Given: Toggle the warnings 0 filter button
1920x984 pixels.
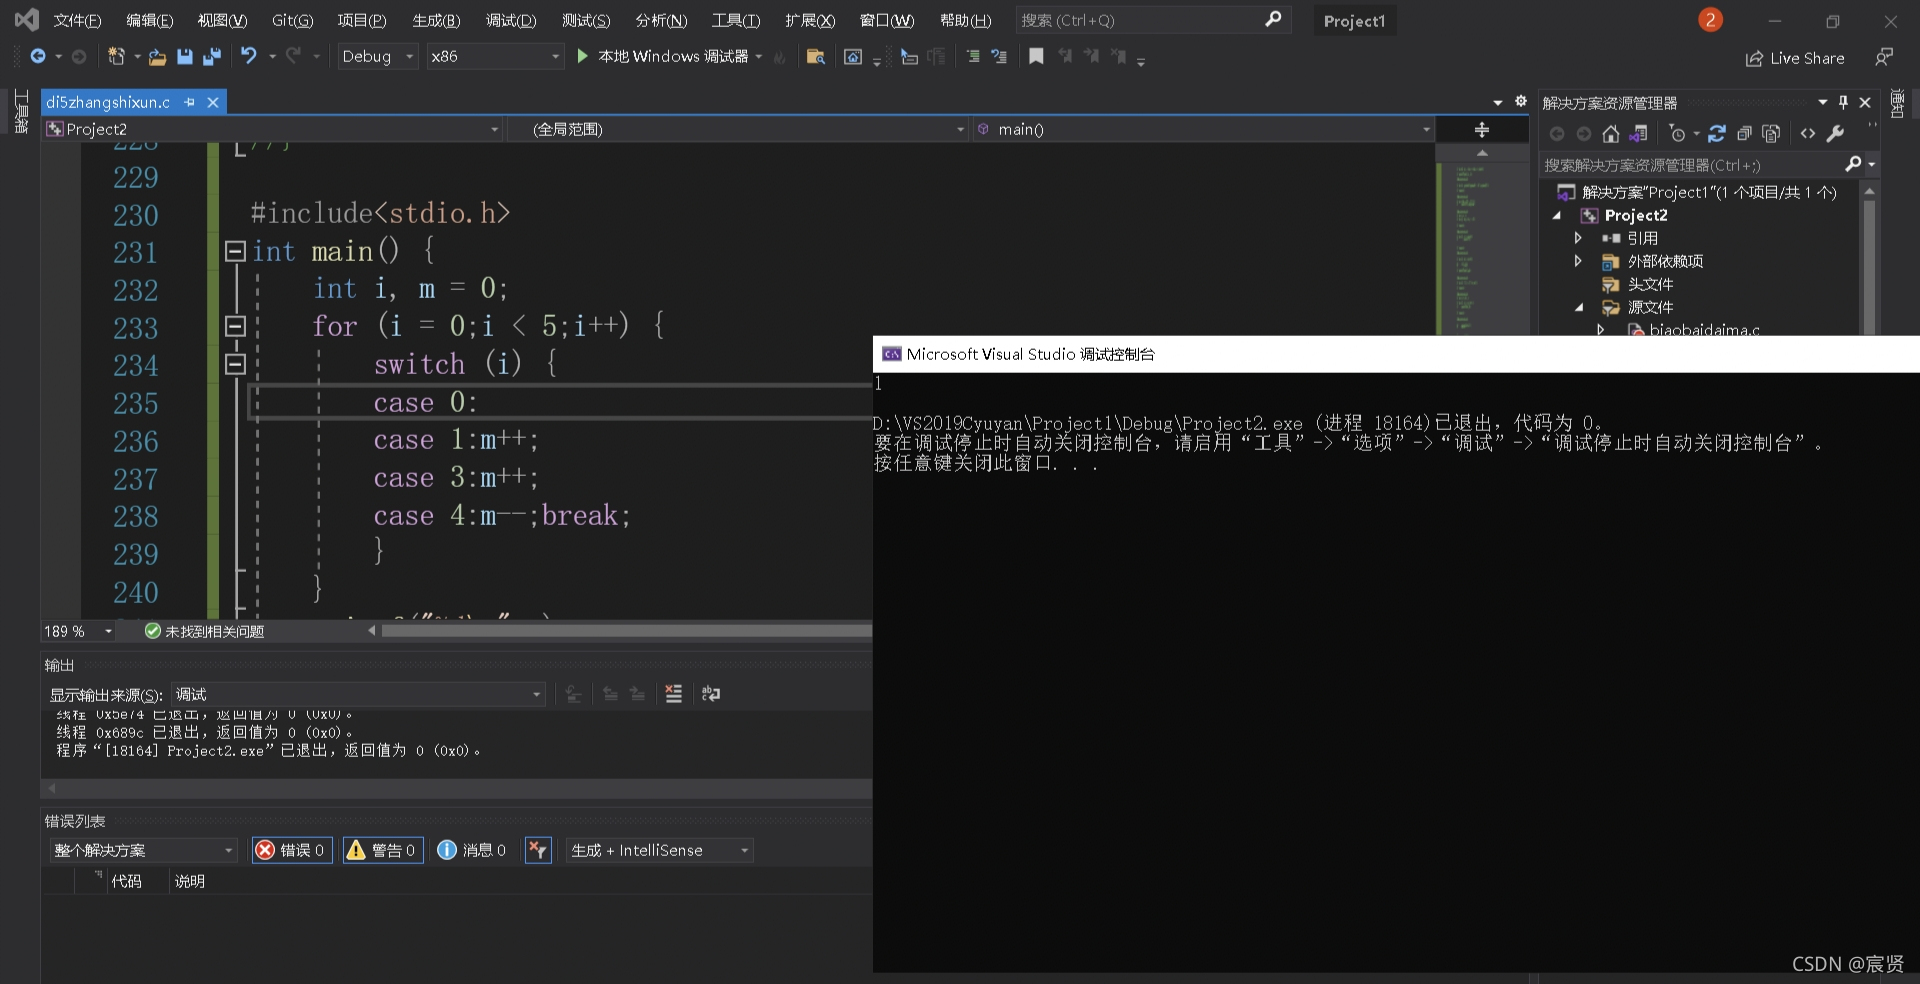Looking at the screenshot, I should coord(383,850).
